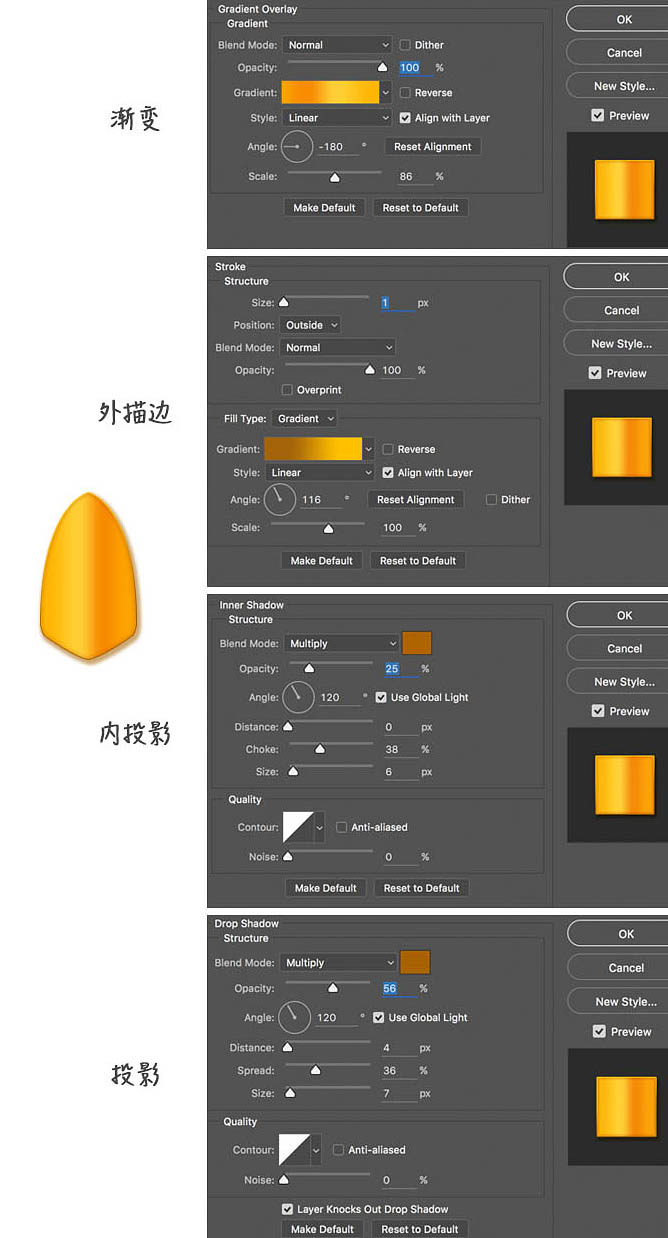Open Inner Shadow contour picker thumbnail
This screenshot has height=1238, width=668.
298,827
